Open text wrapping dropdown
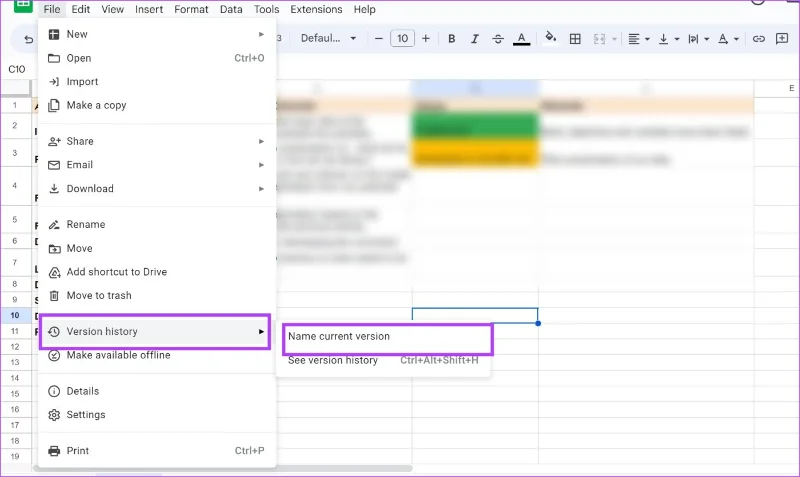This screenshot has height=477, width=800. click(x=698, y=39)
